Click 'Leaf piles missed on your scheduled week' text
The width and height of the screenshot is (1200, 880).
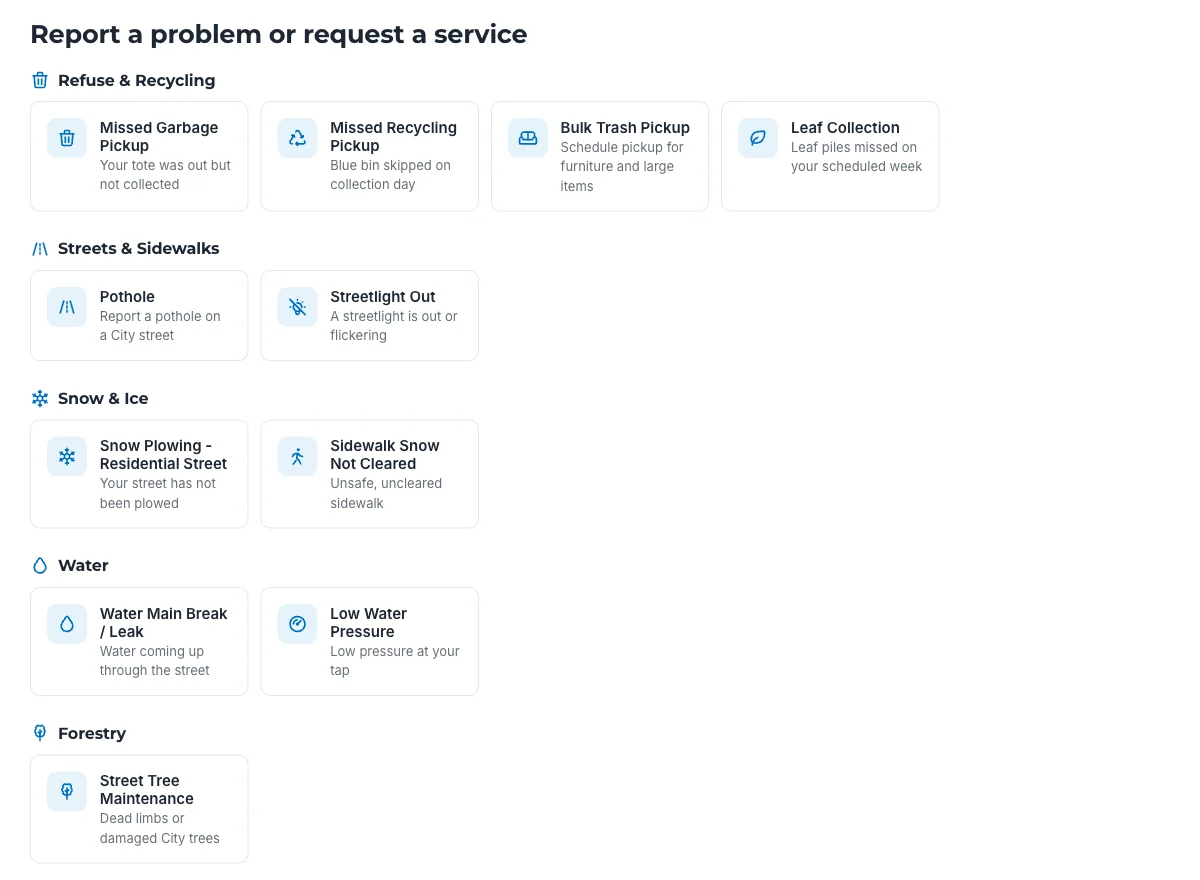coord(857,157)
